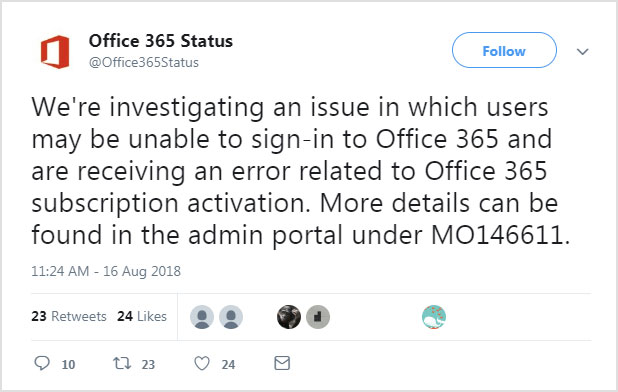
Task: Open the gray square-logo liker avatar
Action: pyautogui.click(x=318, y=317)
